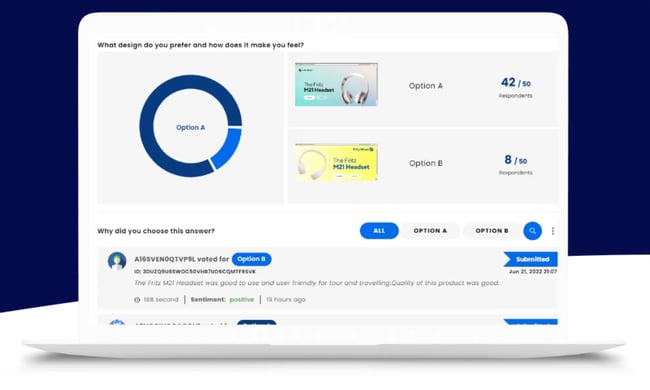Select the ALL filter tab
Image resolution: width=650 pixels, height=390 pixels.
coord(379,231)
